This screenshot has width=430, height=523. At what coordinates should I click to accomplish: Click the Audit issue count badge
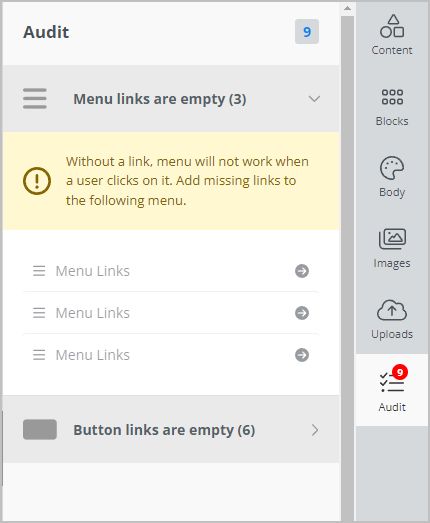(x=307, y=32)
